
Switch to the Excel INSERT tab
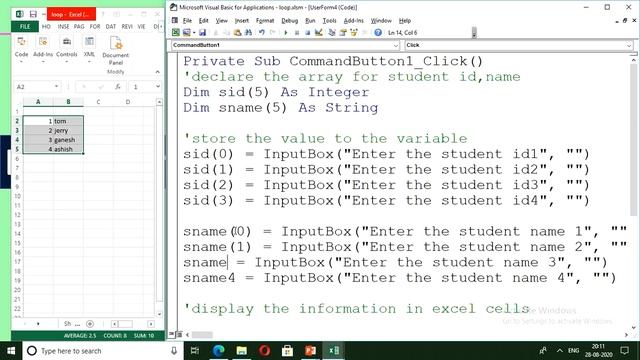tap(63, 27)
